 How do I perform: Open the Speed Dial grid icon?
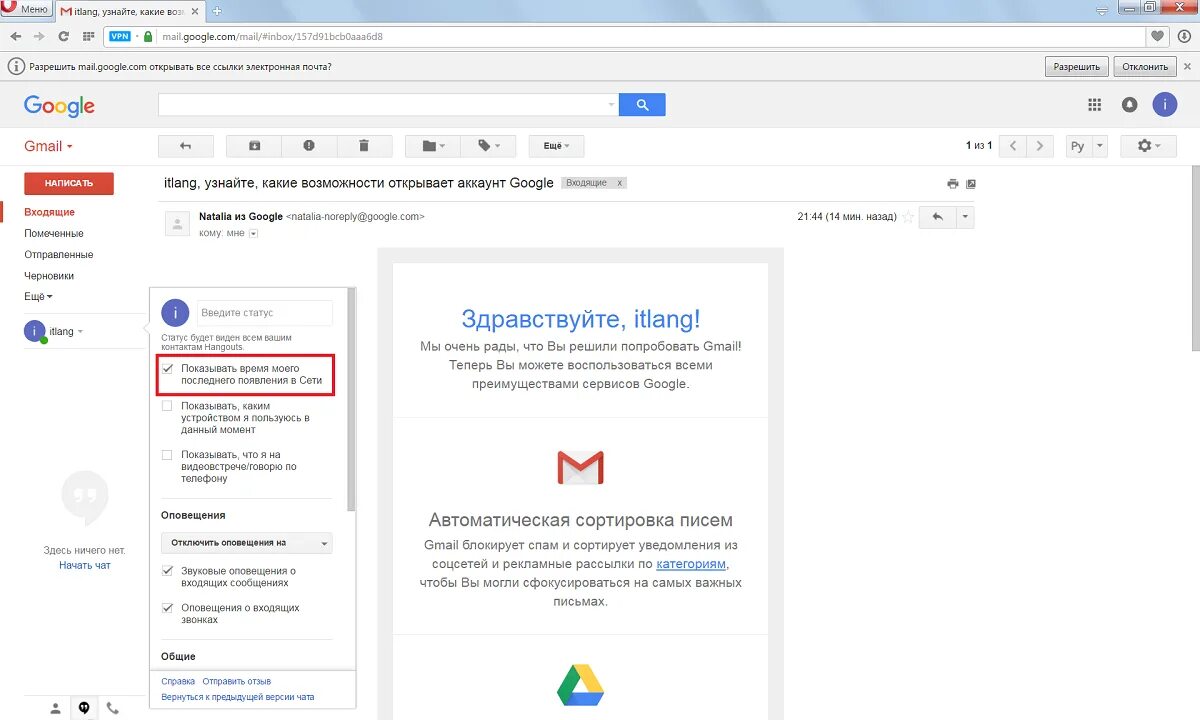pyautogui.click(x=89, y=36)
